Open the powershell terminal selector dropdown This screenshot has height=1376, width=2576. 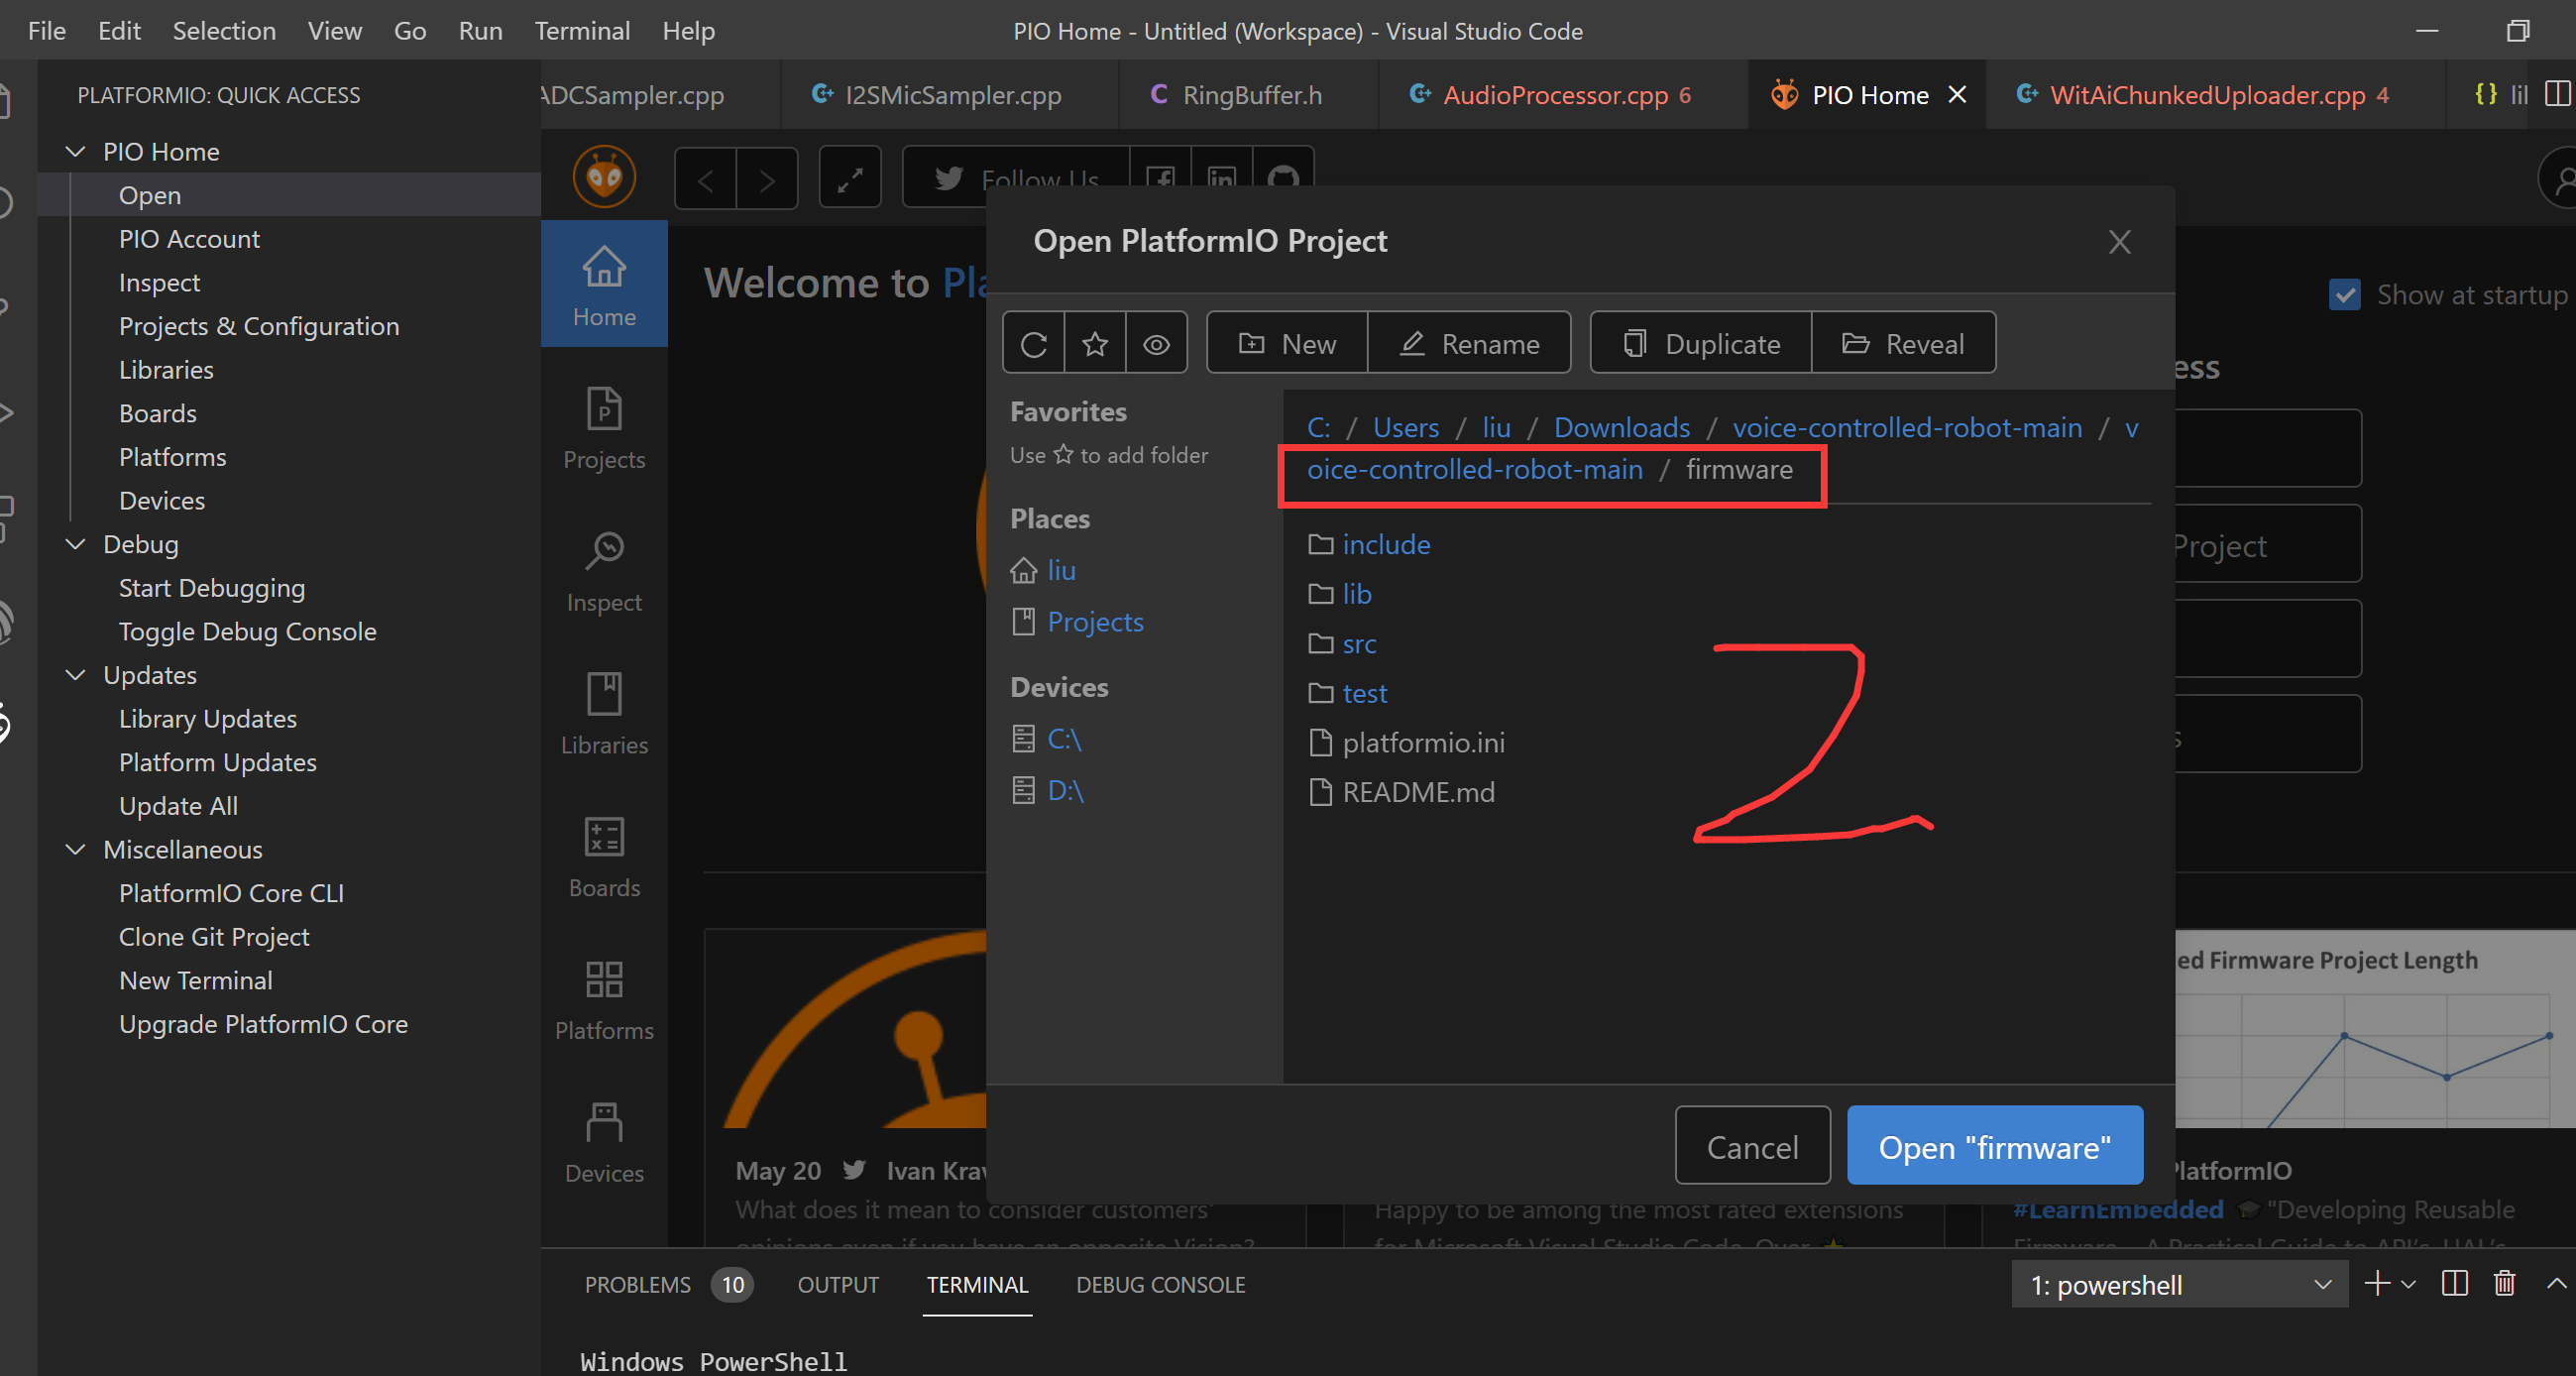coord(2180,1285)
